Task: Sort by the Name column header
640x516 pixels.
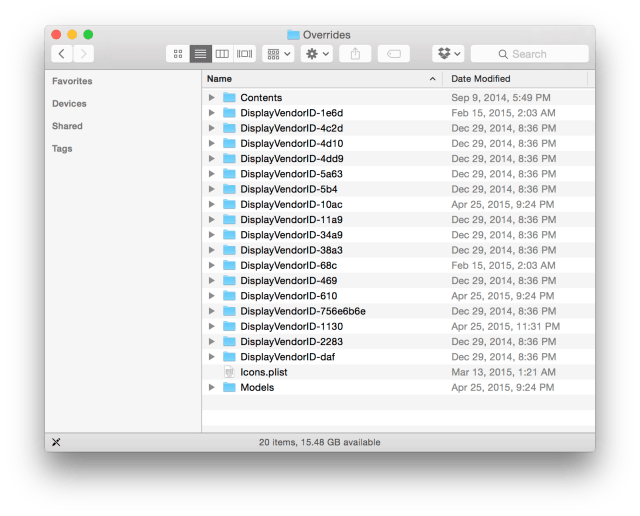Action: [320, 78]
